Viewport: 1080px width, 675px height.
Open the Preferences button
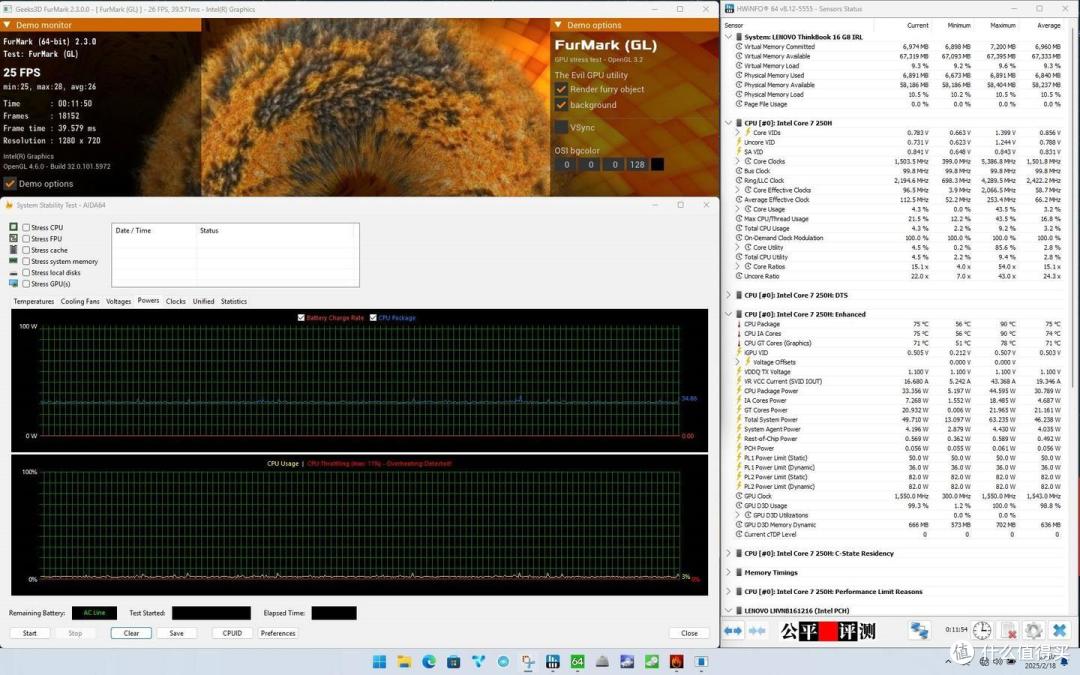tap(278, 633)
